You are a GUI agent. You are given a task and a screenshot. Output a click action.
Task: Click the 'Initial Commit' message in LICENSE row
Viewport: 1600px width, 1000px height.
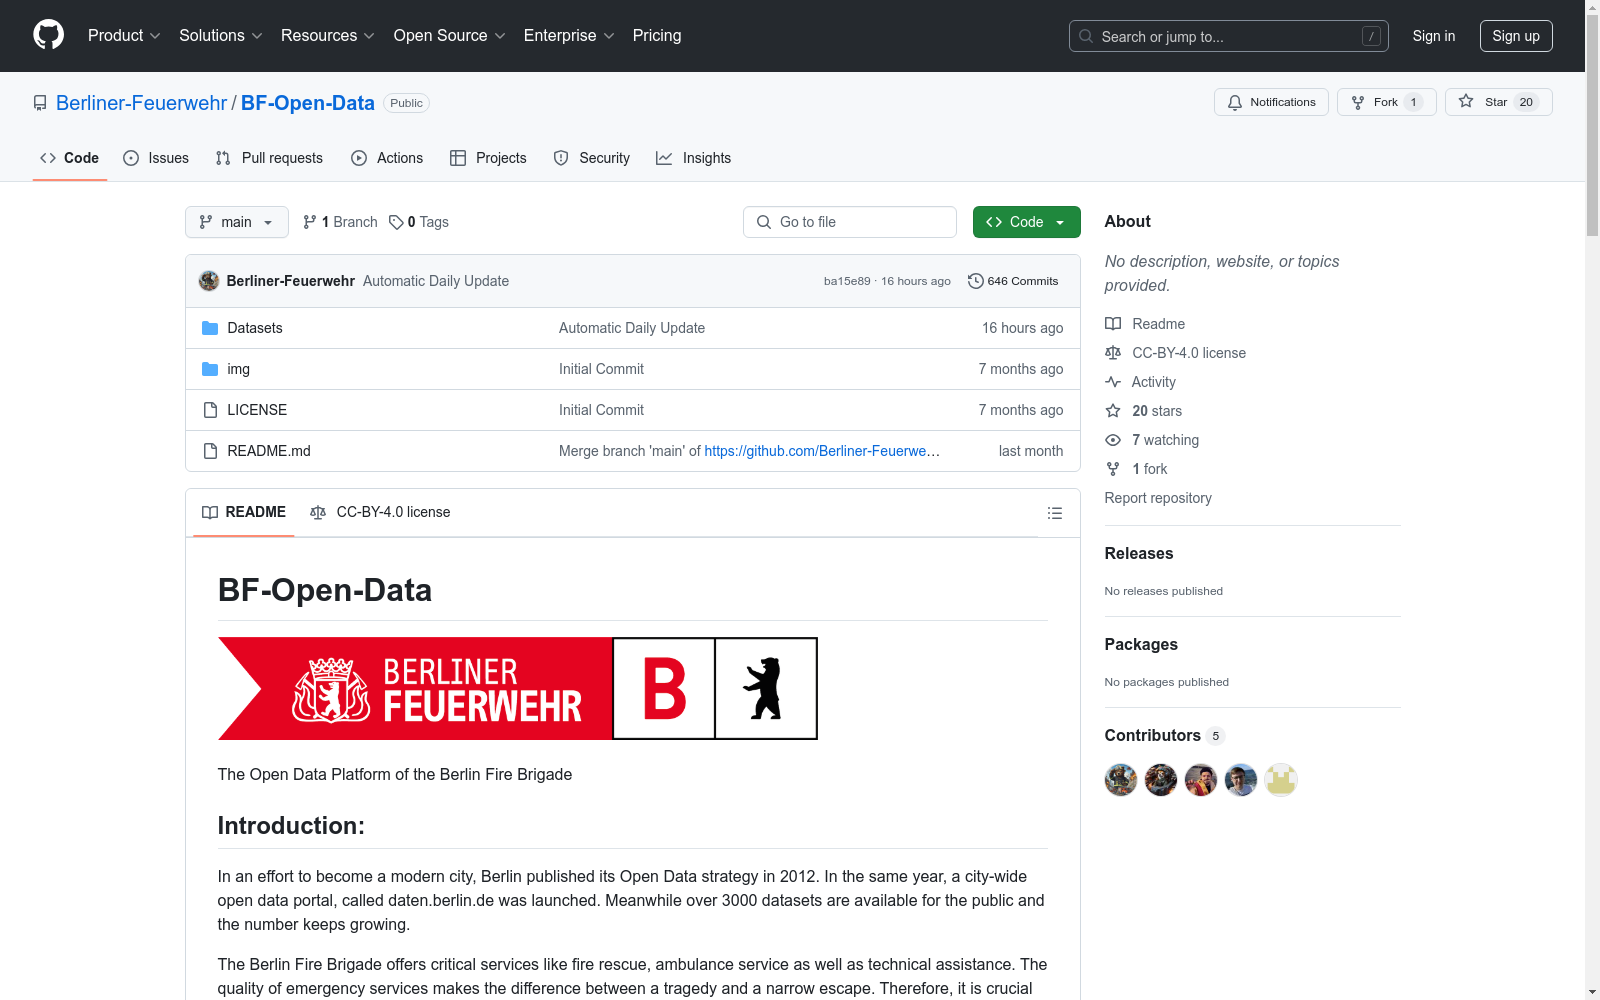point(601,410)
